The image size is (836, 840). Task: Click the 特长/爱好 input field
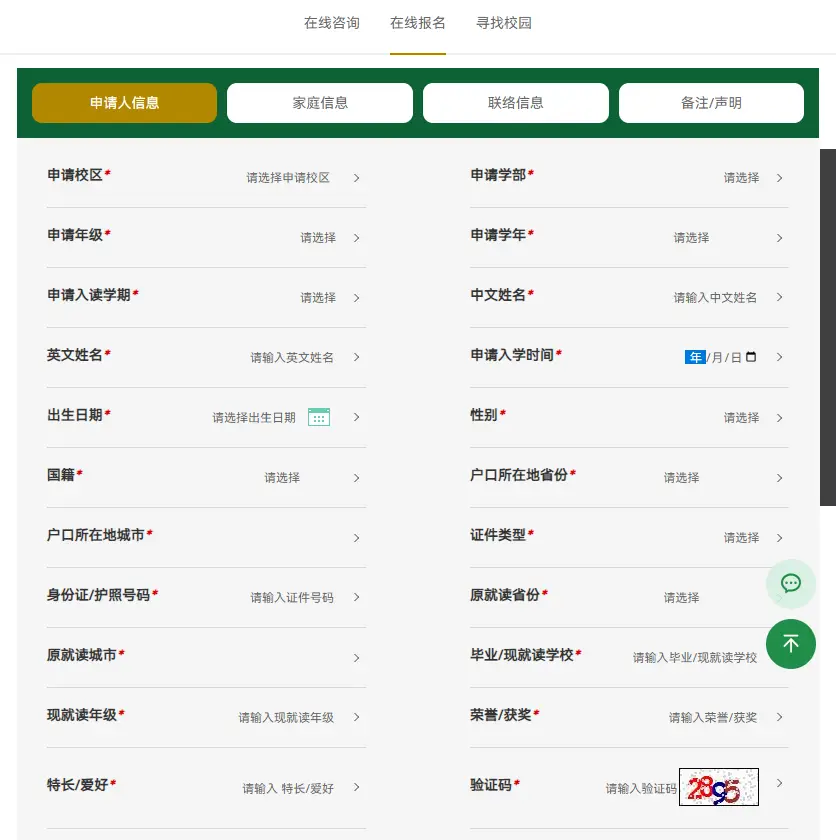288,789
